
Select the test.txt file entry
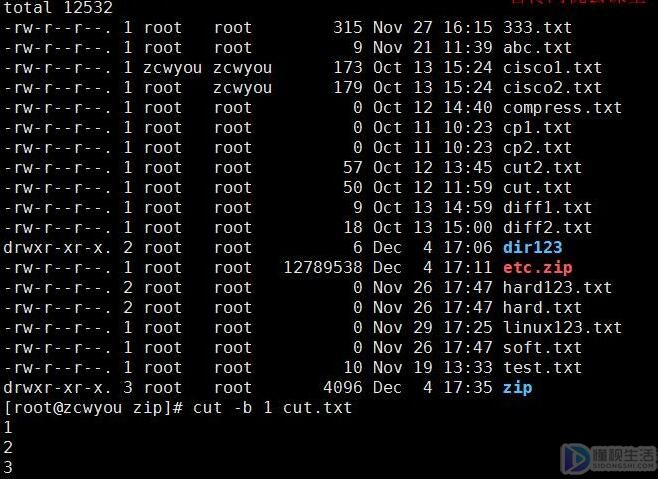[542, 368]
